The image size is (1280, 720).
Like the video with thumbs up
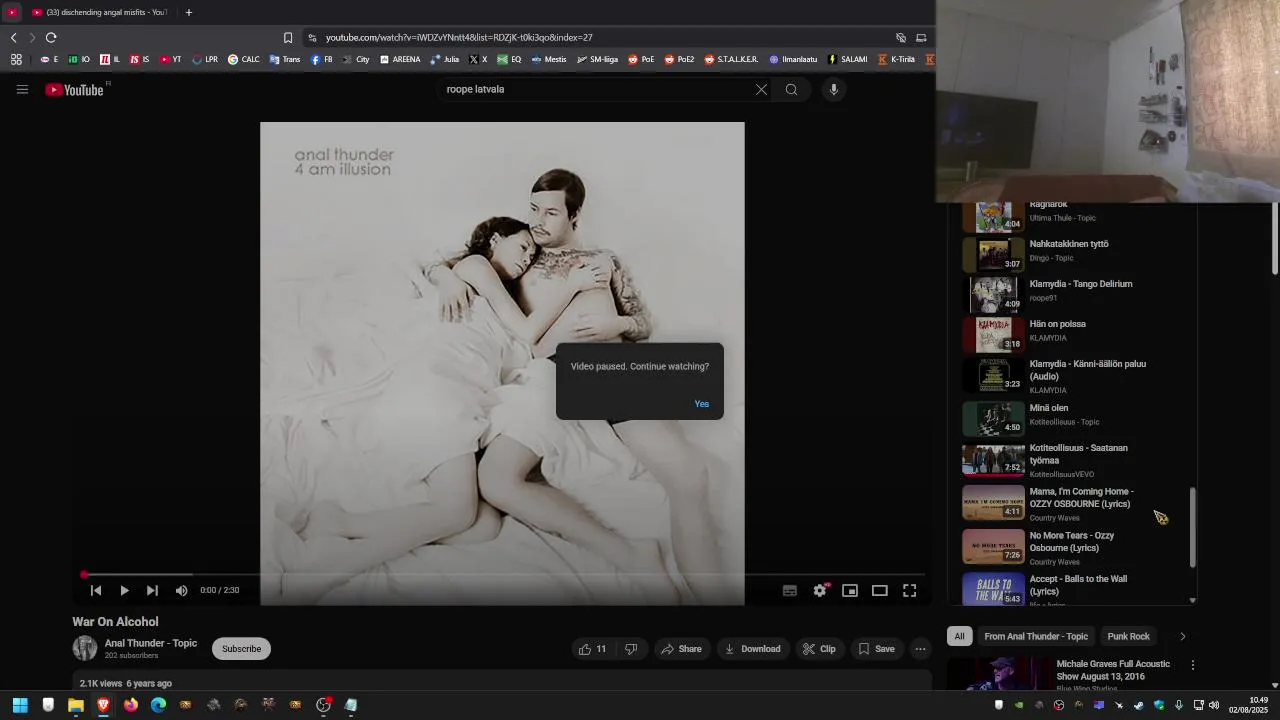tap(592, 649)
